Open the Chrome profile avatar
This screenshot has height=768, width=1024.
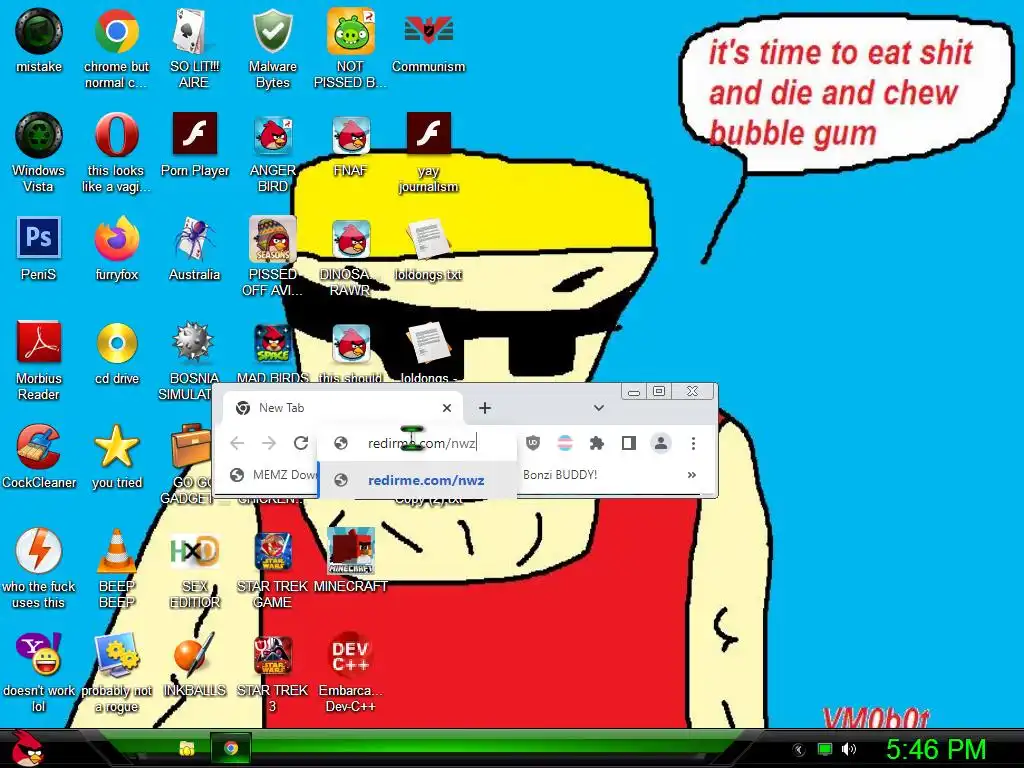[x=661, y=443]
